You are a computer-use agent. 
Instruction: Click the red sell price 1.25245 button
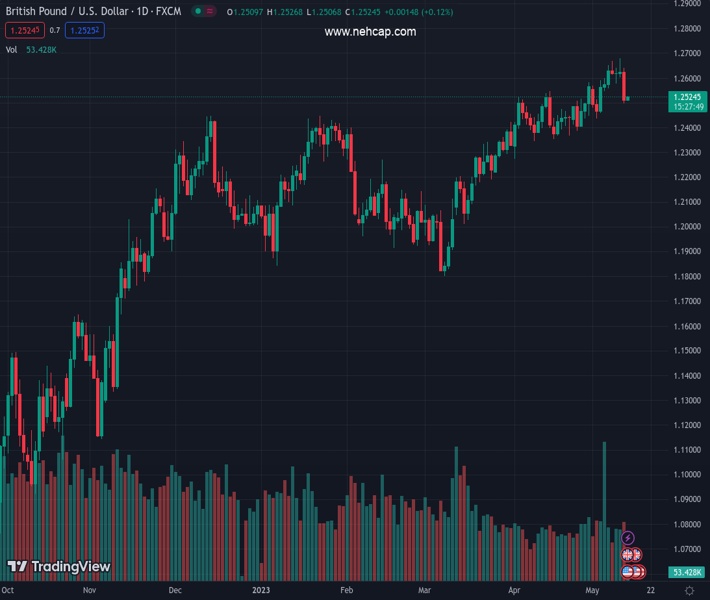(x=24, y=31)
